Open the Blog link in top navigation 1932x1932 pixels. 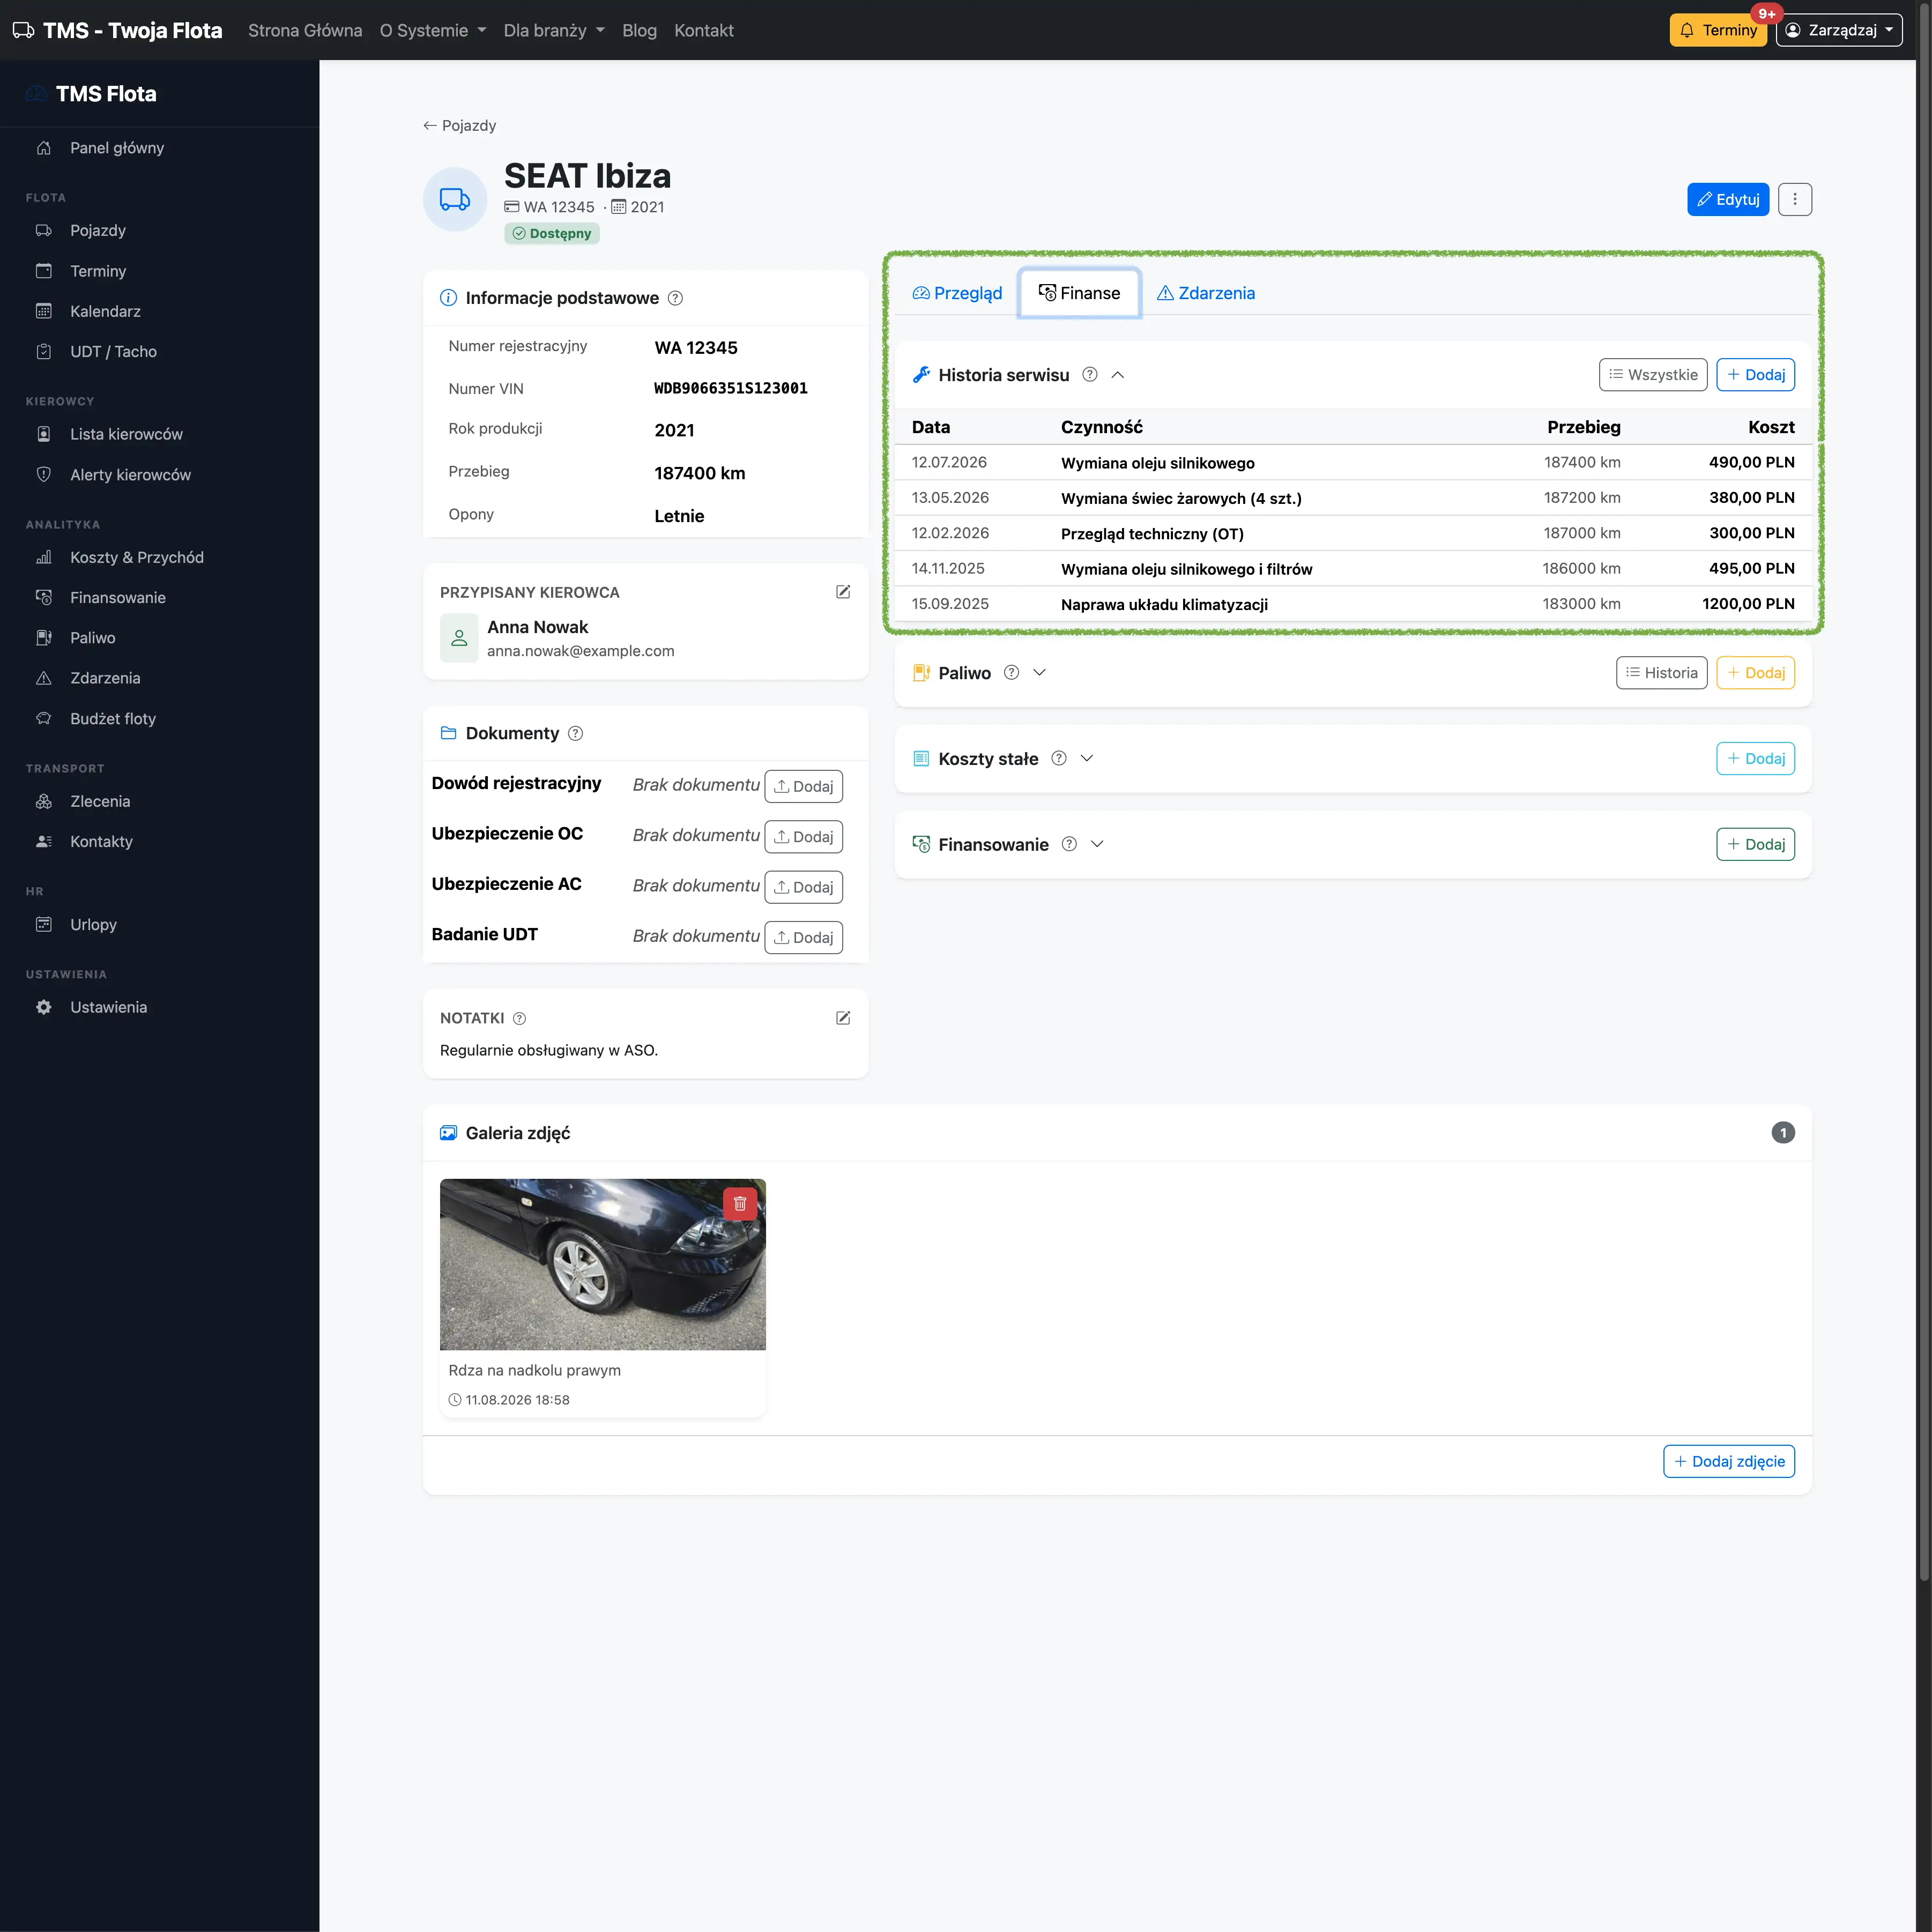pyautogui.click(x=640, y=31)
